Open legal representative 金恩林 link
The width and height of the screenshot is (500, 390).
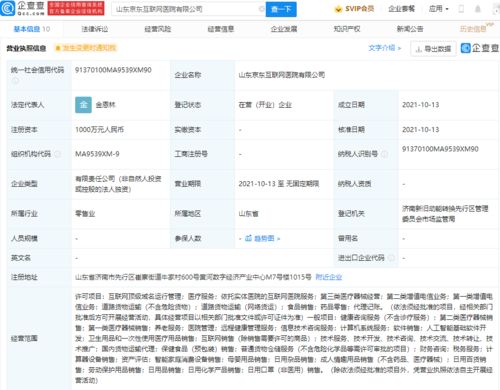point(105,105)
